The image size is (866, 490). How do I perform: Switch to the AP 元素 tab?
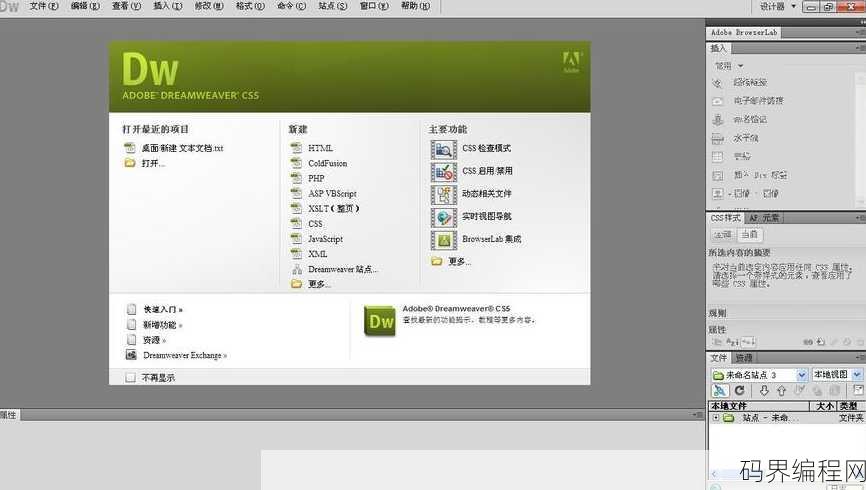click(764, 218)
